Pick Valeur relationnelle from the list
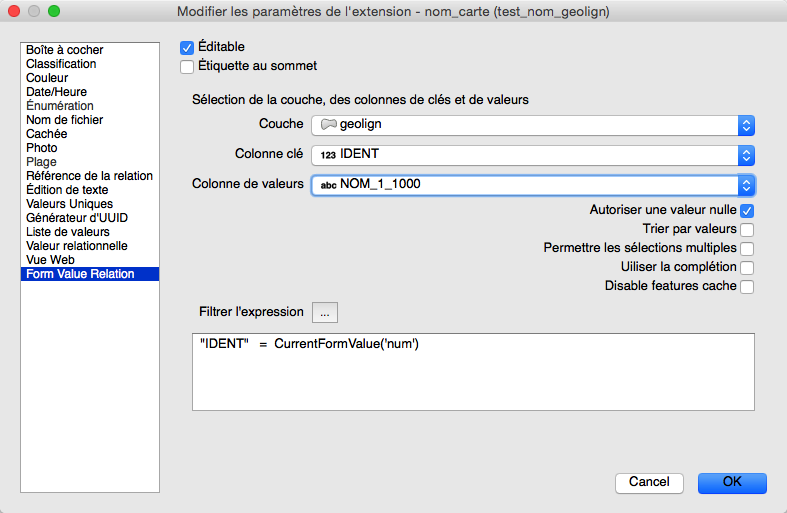Screen dimensions: 787x513 click(x=77, y=246)
